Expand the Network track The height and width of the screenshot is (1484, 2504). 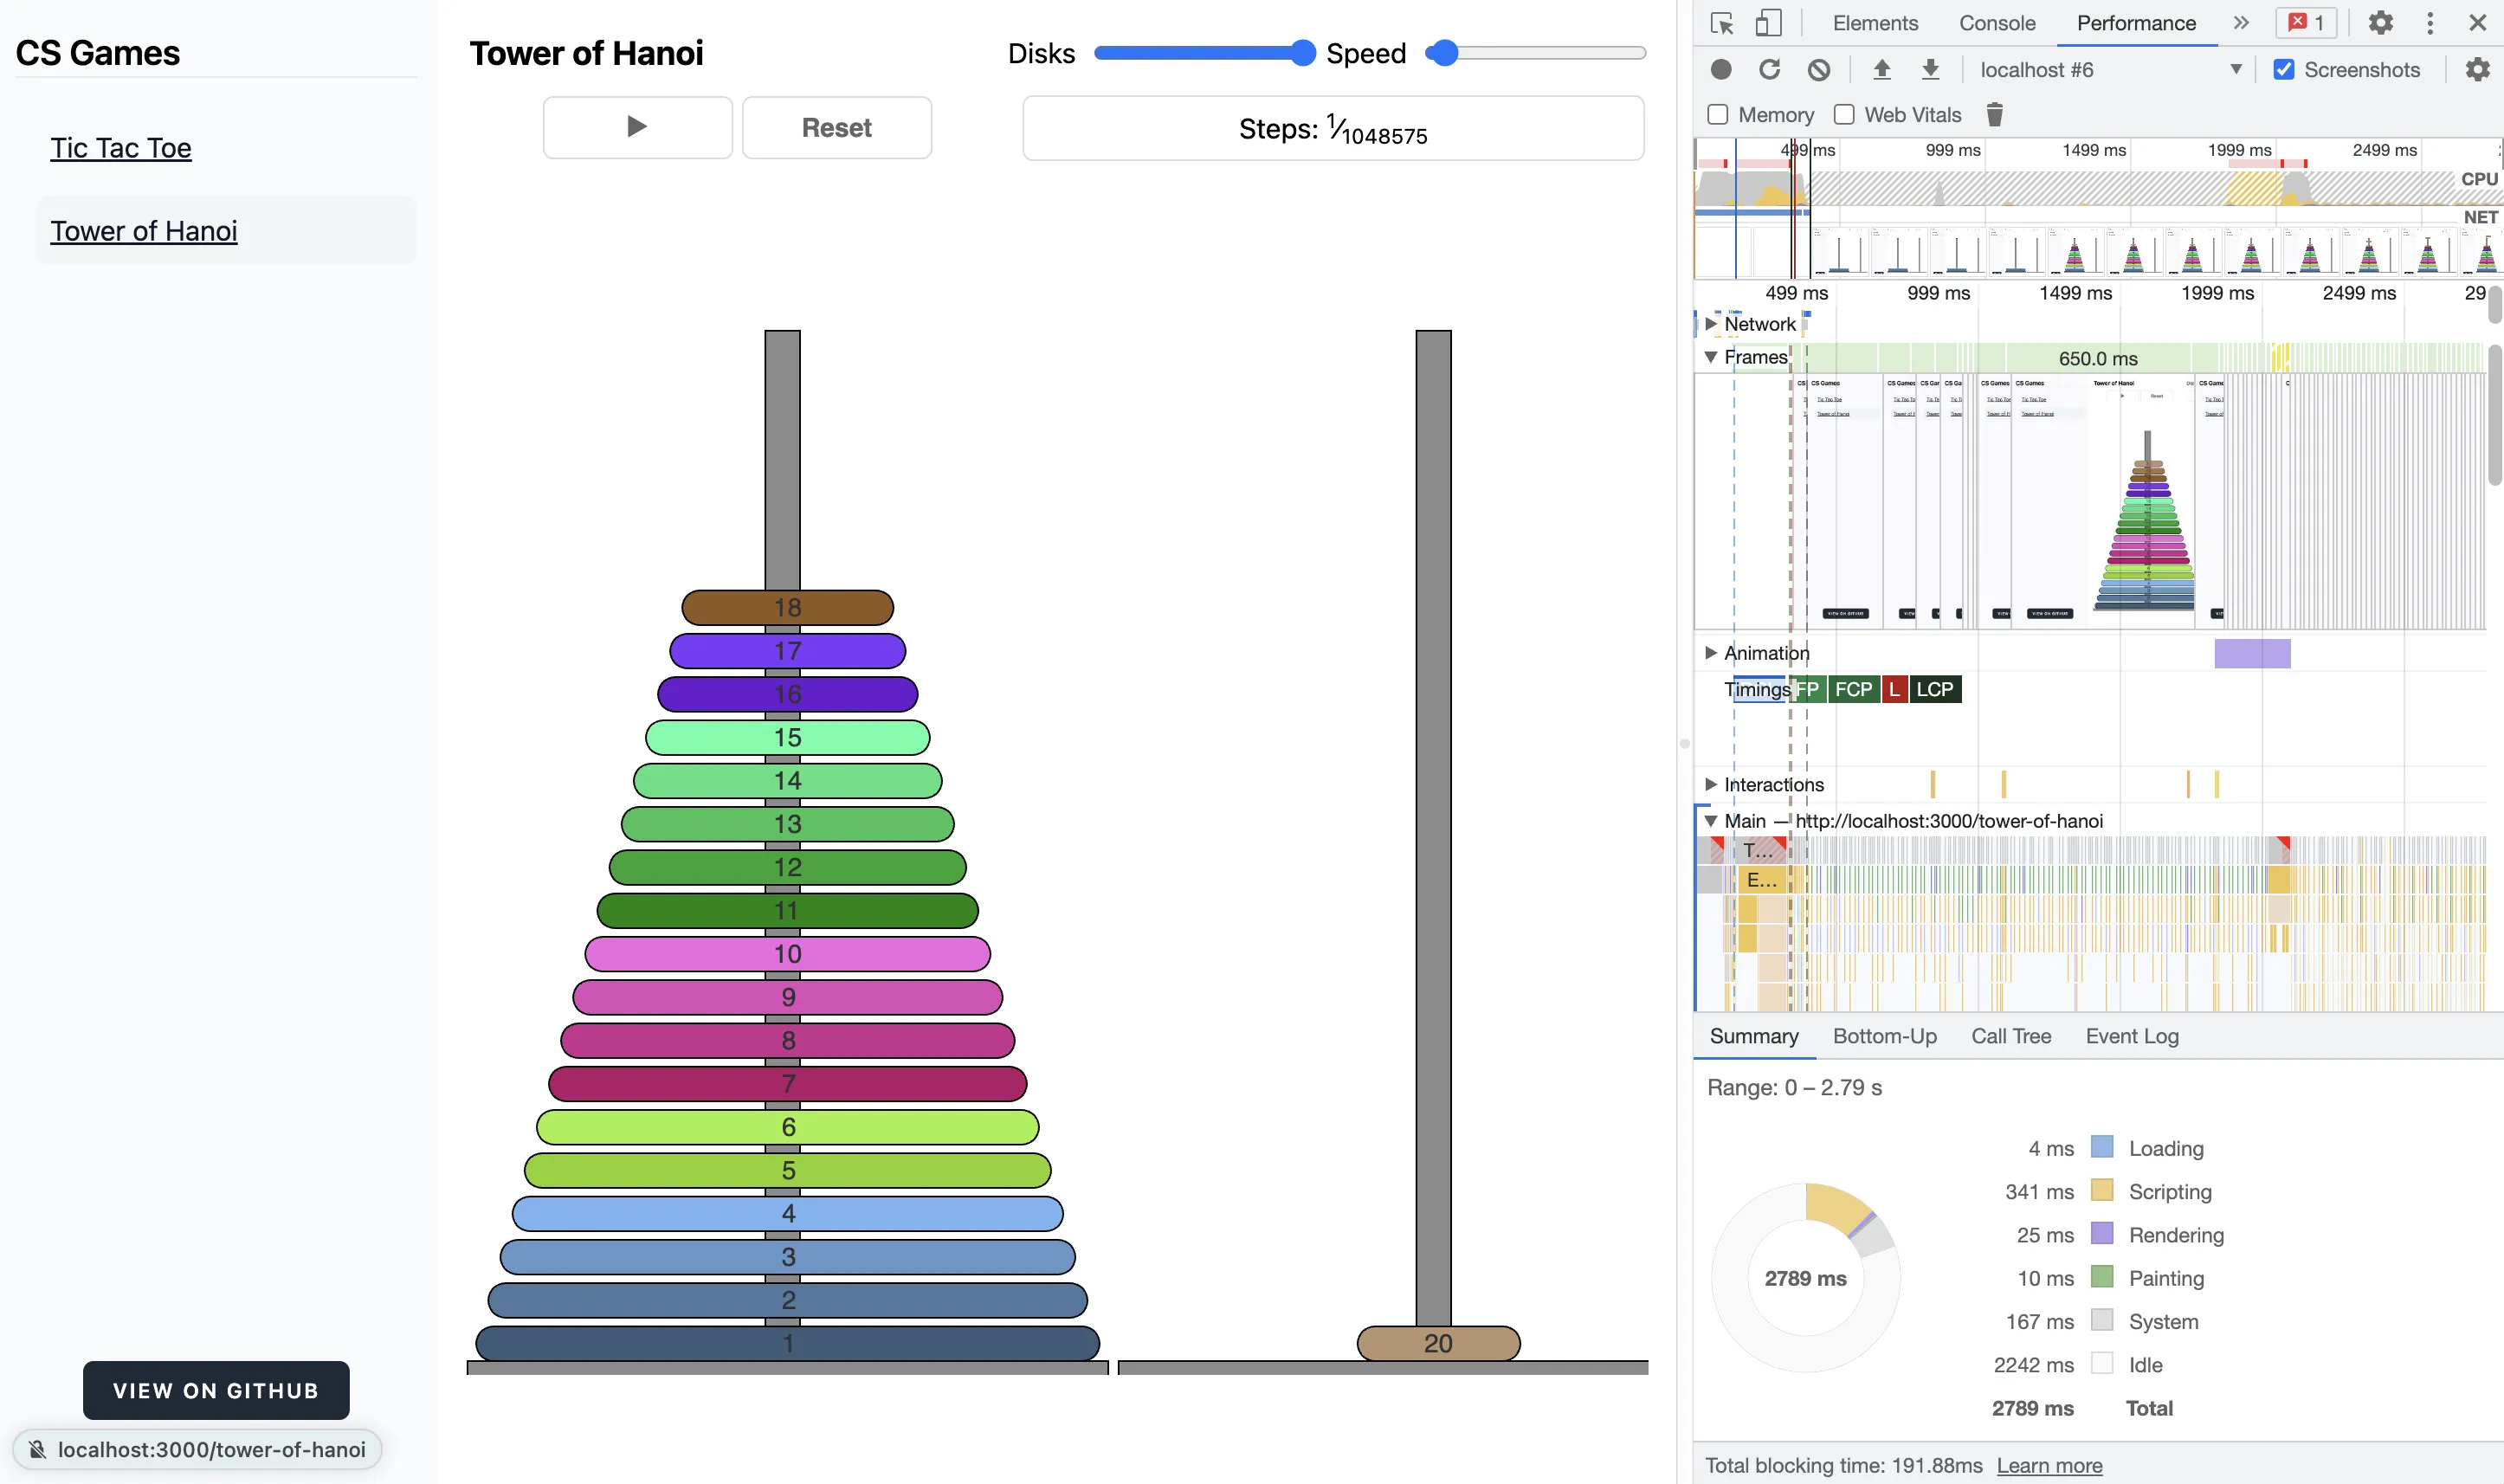[1711, 324]
